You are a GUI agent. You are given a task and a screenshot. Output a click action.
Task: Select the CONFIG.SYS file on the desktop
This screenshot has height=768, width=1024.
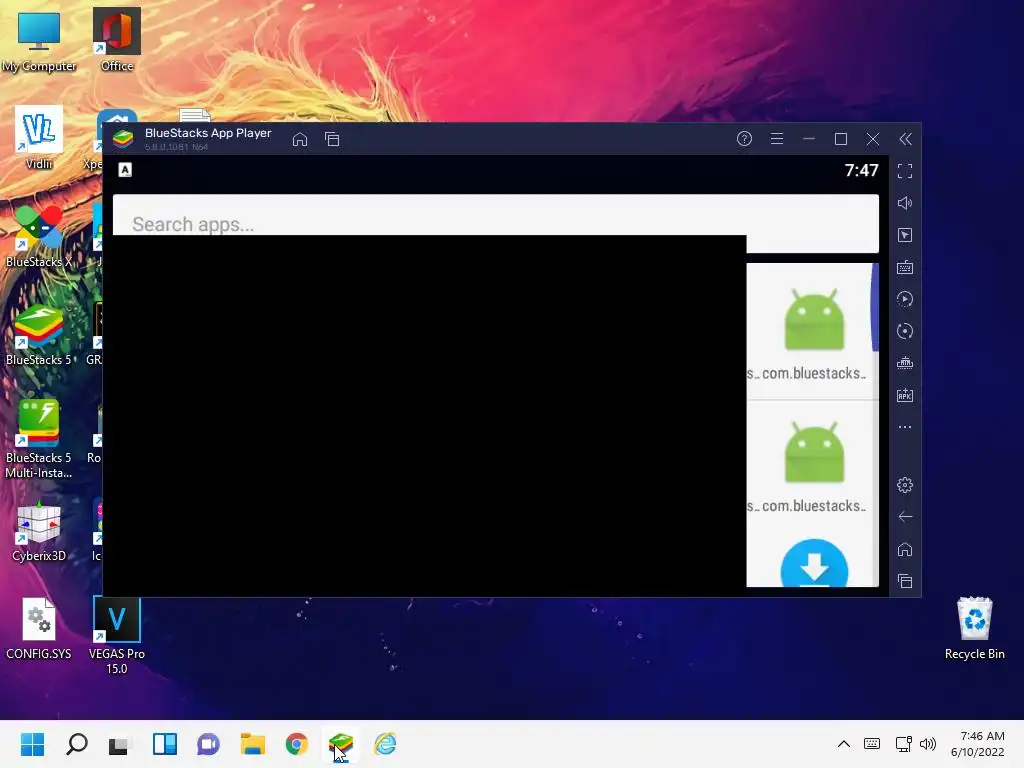pyautogui.click(x=39, y=628)
